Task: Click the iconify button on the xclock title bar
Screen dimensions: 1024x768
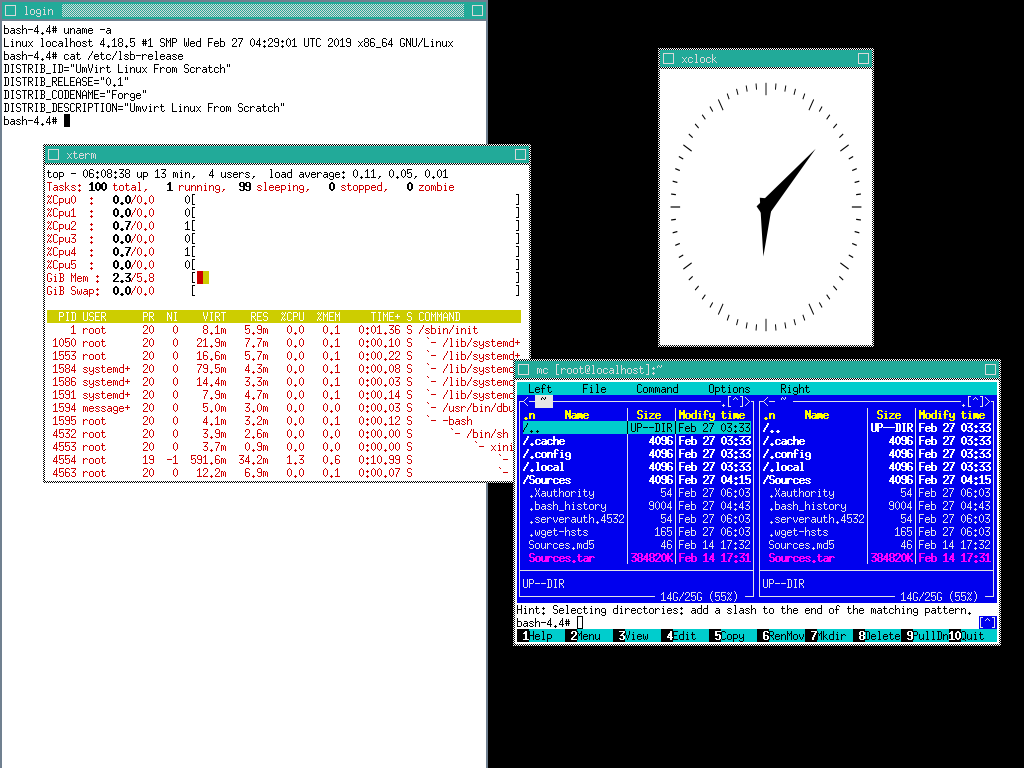Action: click(667, 59)
